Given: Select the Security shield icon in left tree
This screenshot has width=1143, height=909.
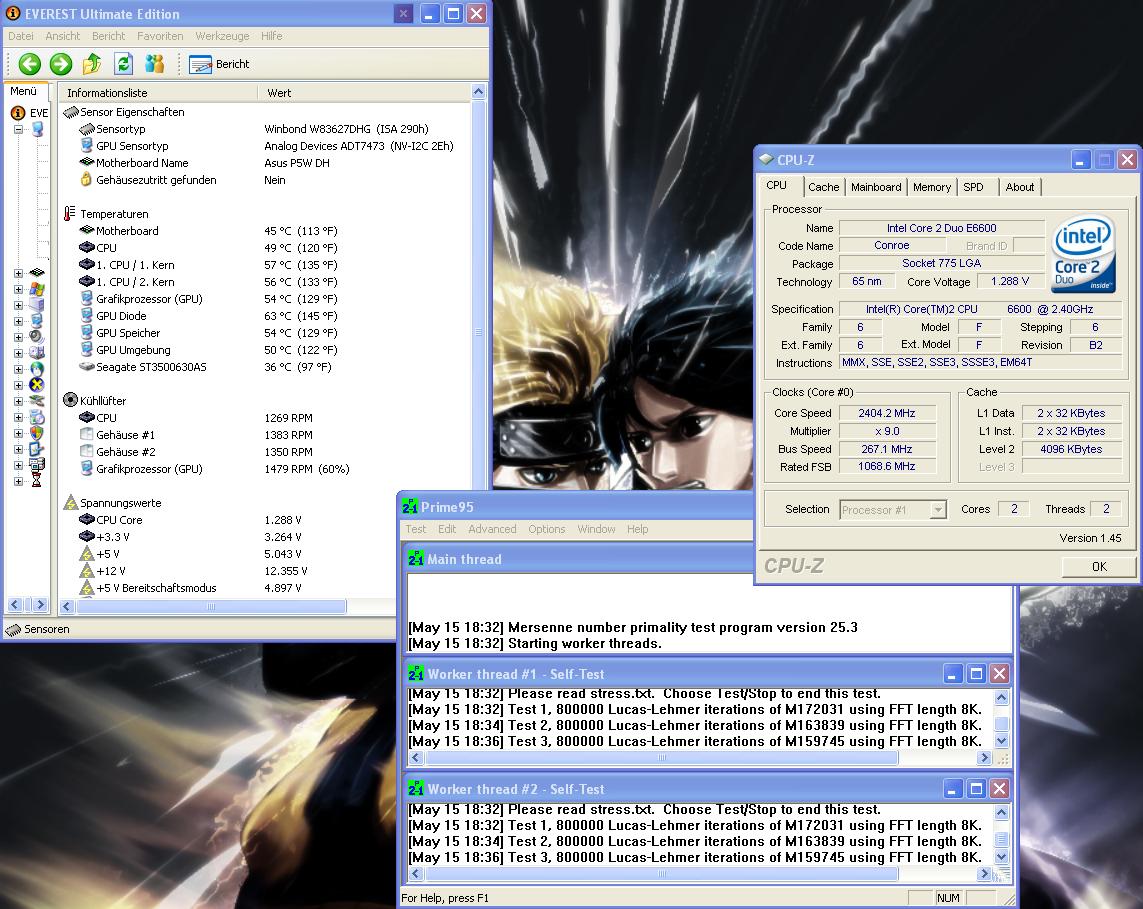Looking at the screenshot, I should click(36, 433).
